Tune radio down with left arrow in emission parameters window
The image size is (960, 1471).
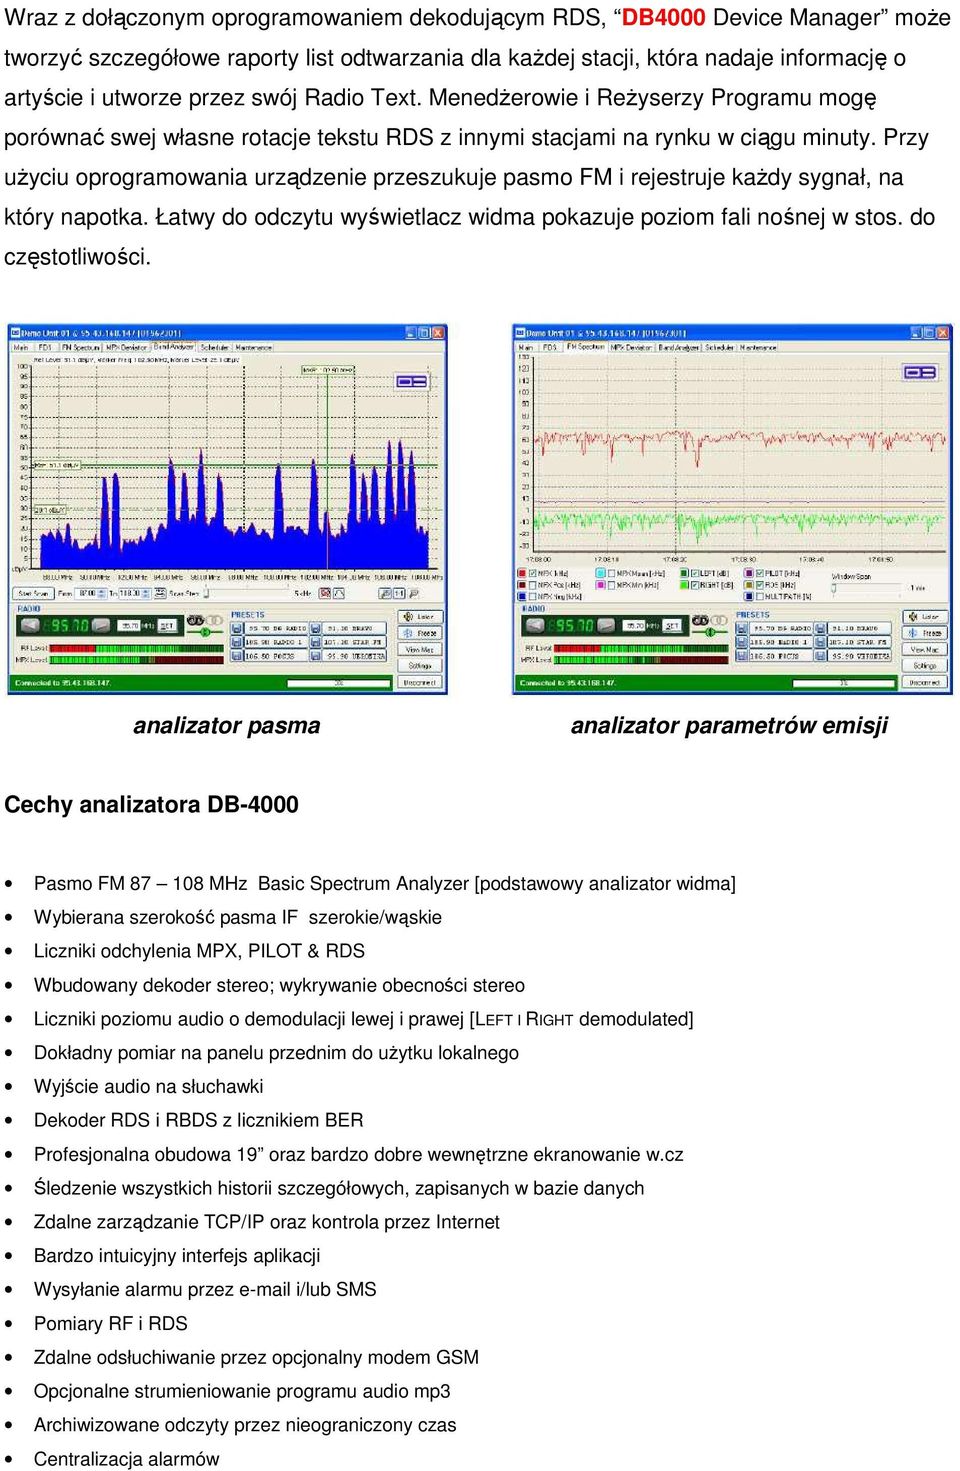click(x=536, y=626)
